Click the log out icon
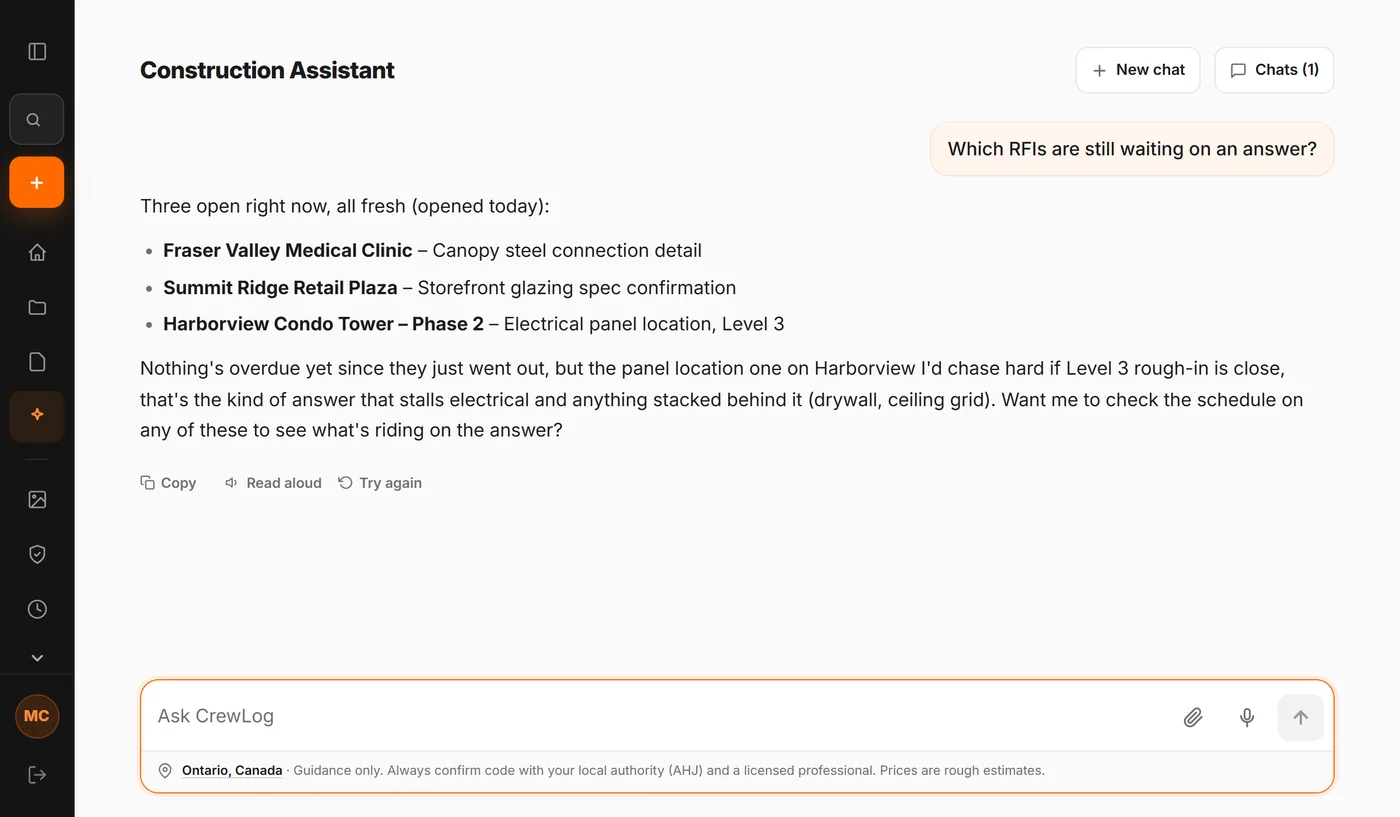The height and width of the screenshot is (817, 1400). (x=37, y=774)
